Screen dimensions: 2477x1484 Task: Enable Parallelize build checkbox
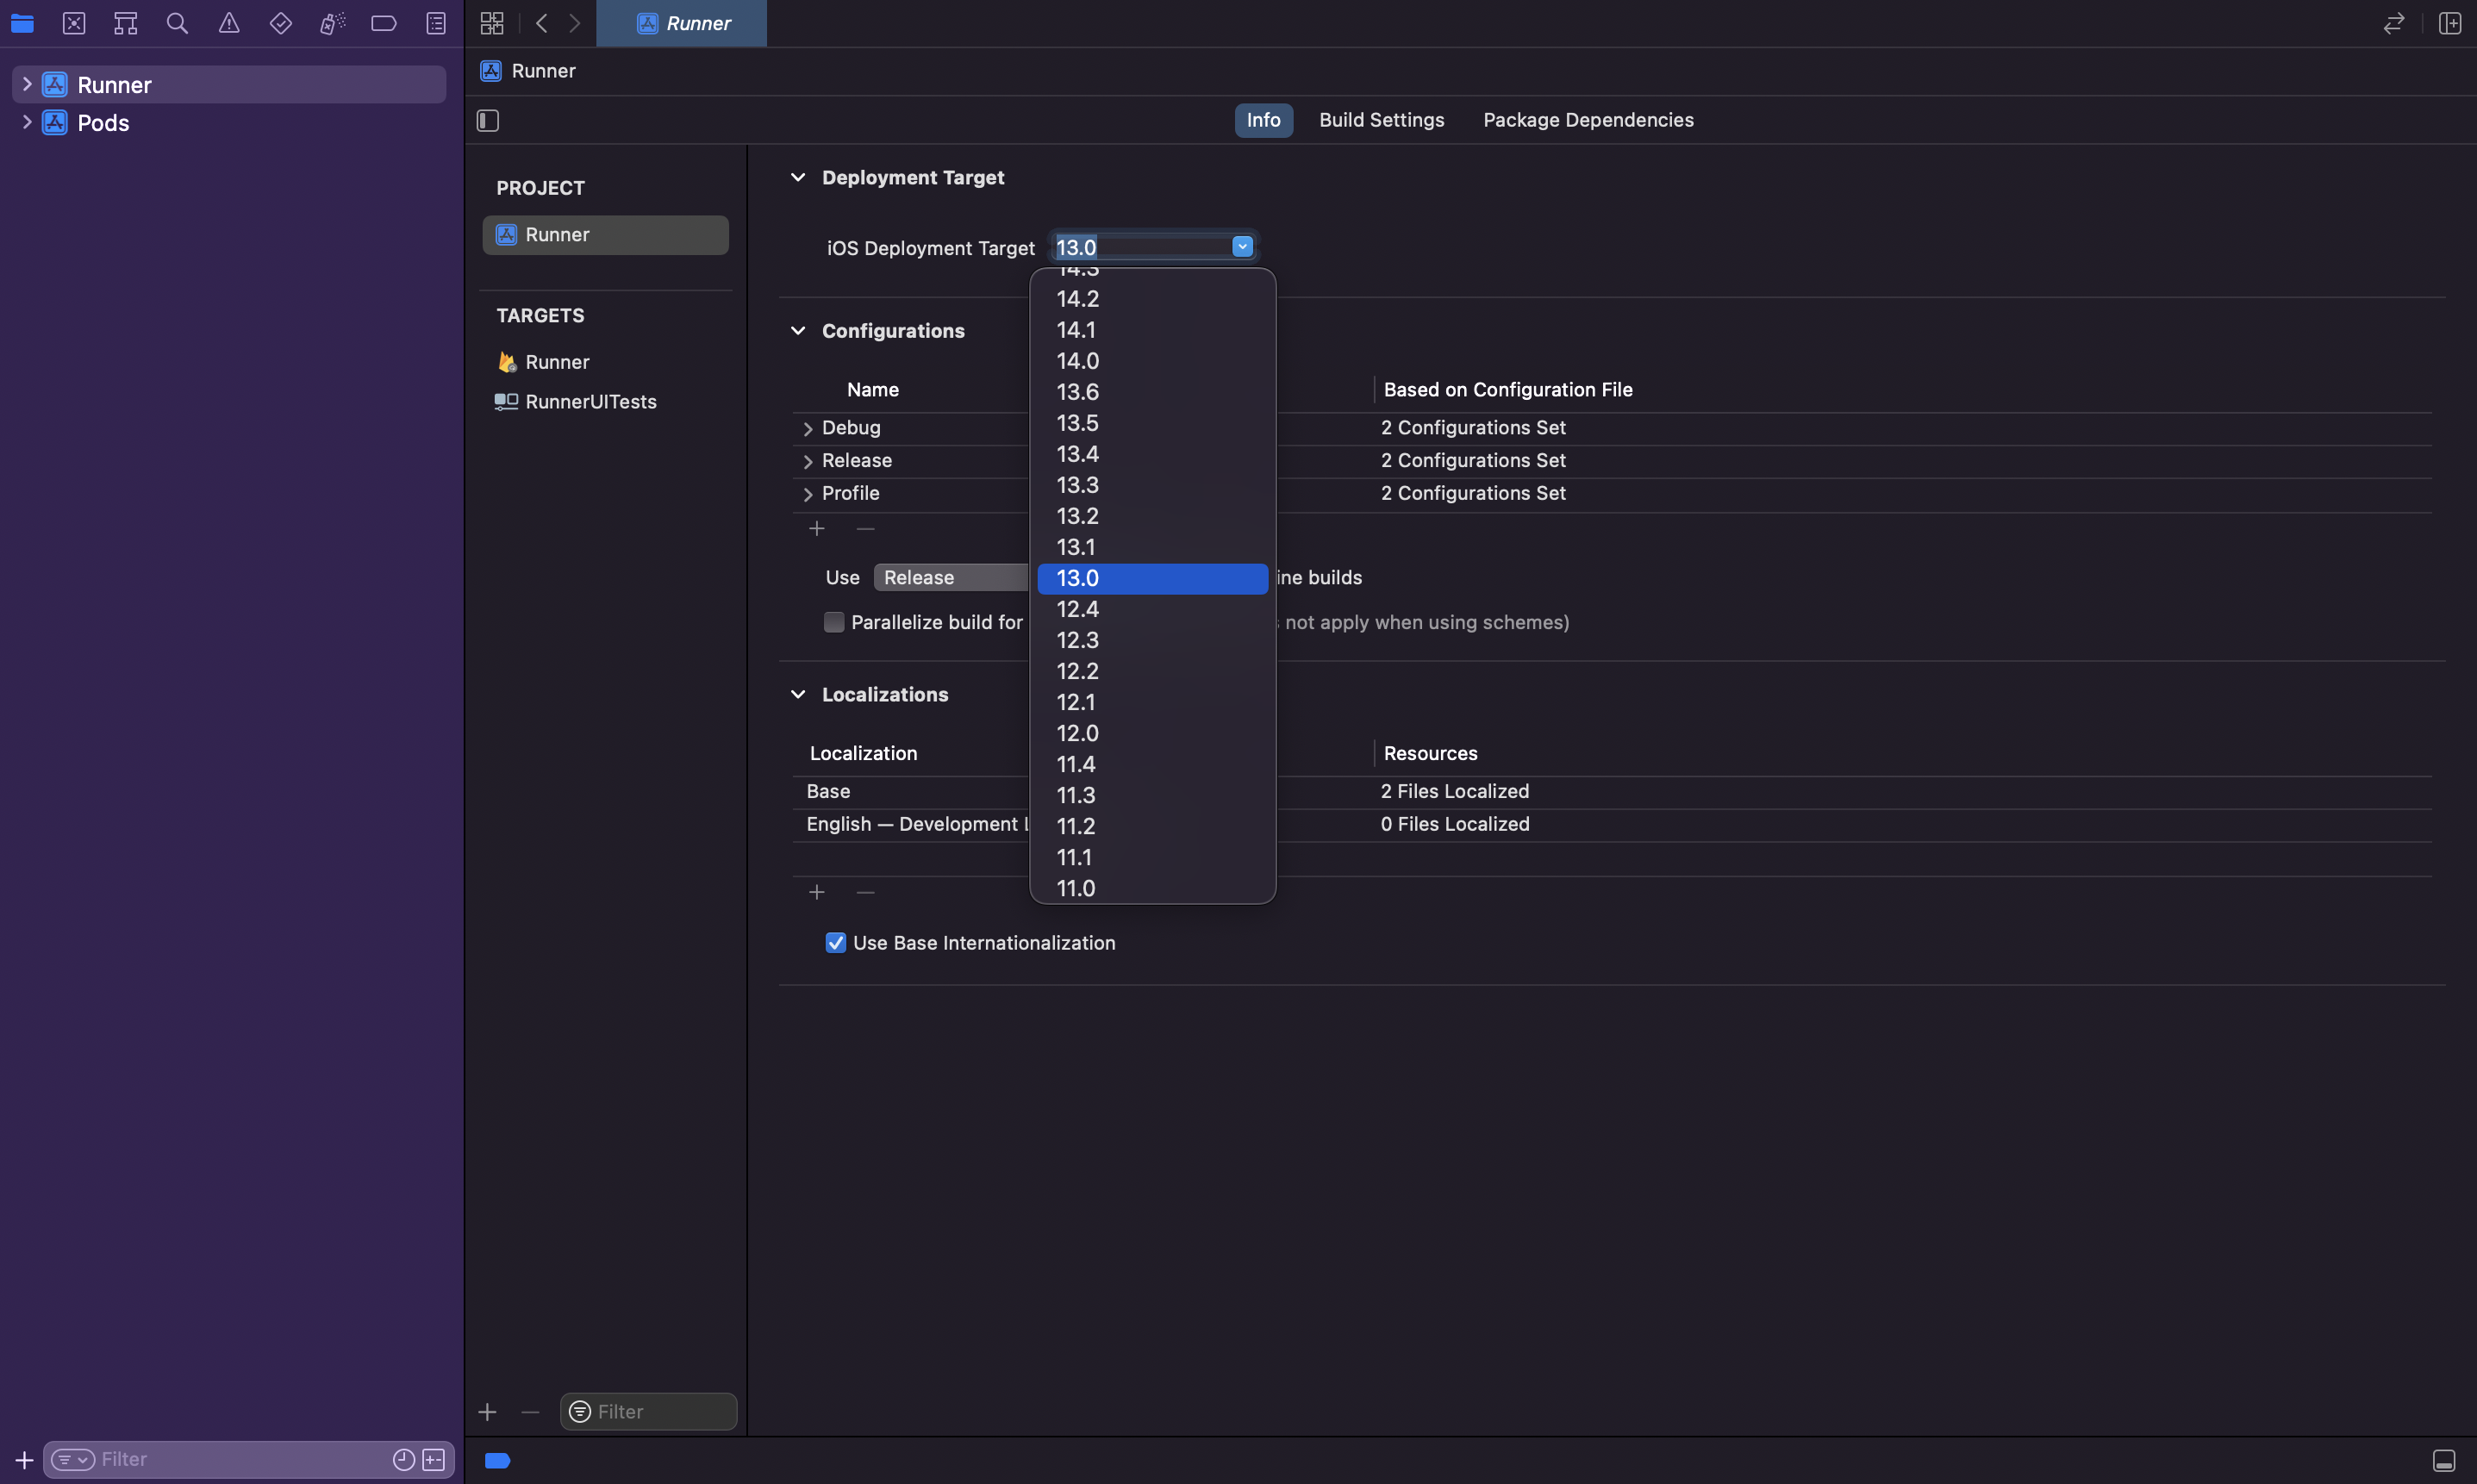pos(834,622)
